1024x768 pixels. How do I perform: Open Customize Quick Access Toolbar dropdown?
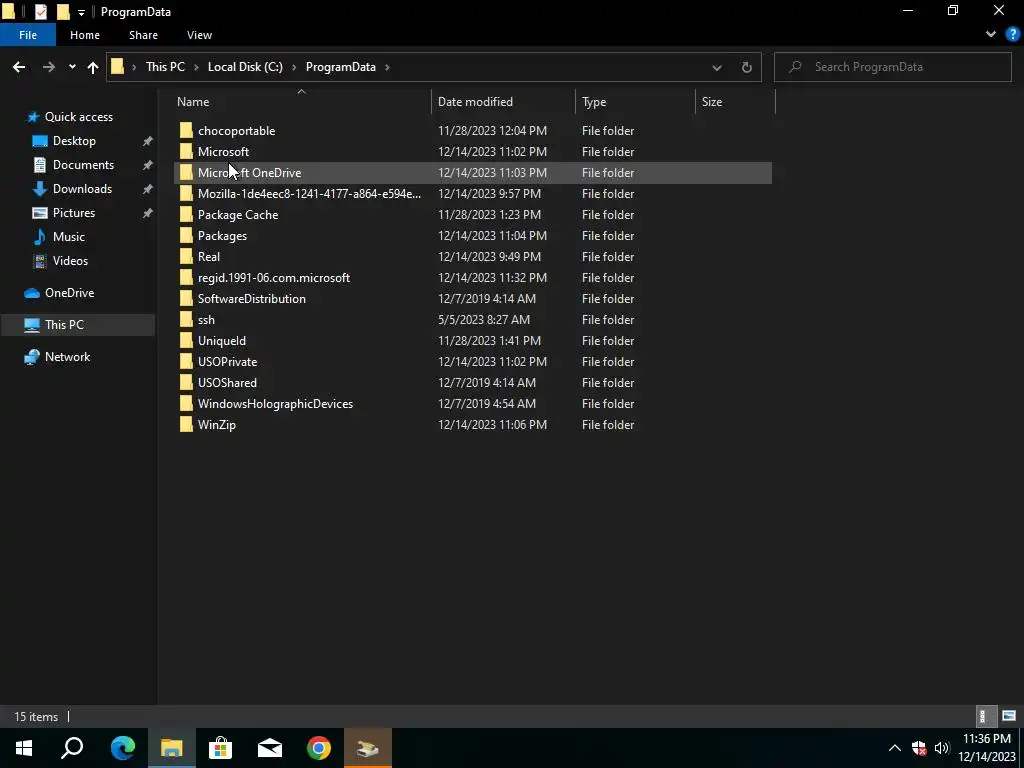[x=81, y=12]
